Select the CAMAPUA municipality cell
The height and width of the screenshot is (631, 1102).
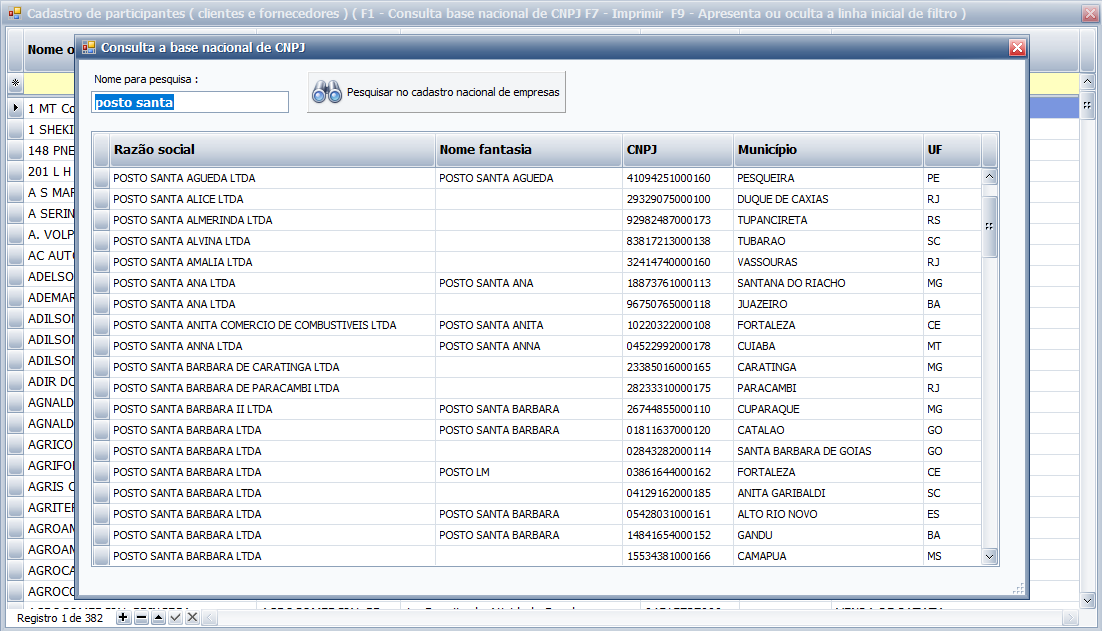click(828, 557)
